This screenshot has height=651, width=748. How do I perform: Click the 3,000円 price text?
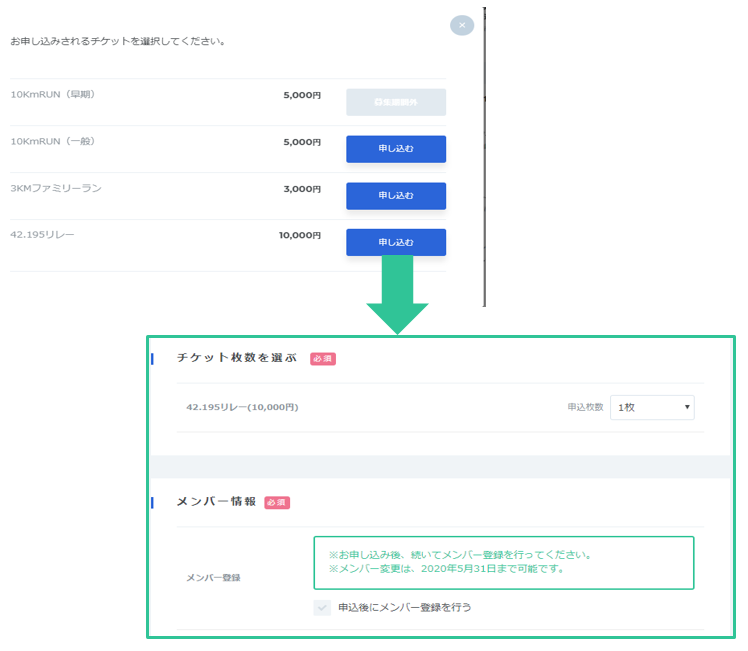(x=302, y=189)
